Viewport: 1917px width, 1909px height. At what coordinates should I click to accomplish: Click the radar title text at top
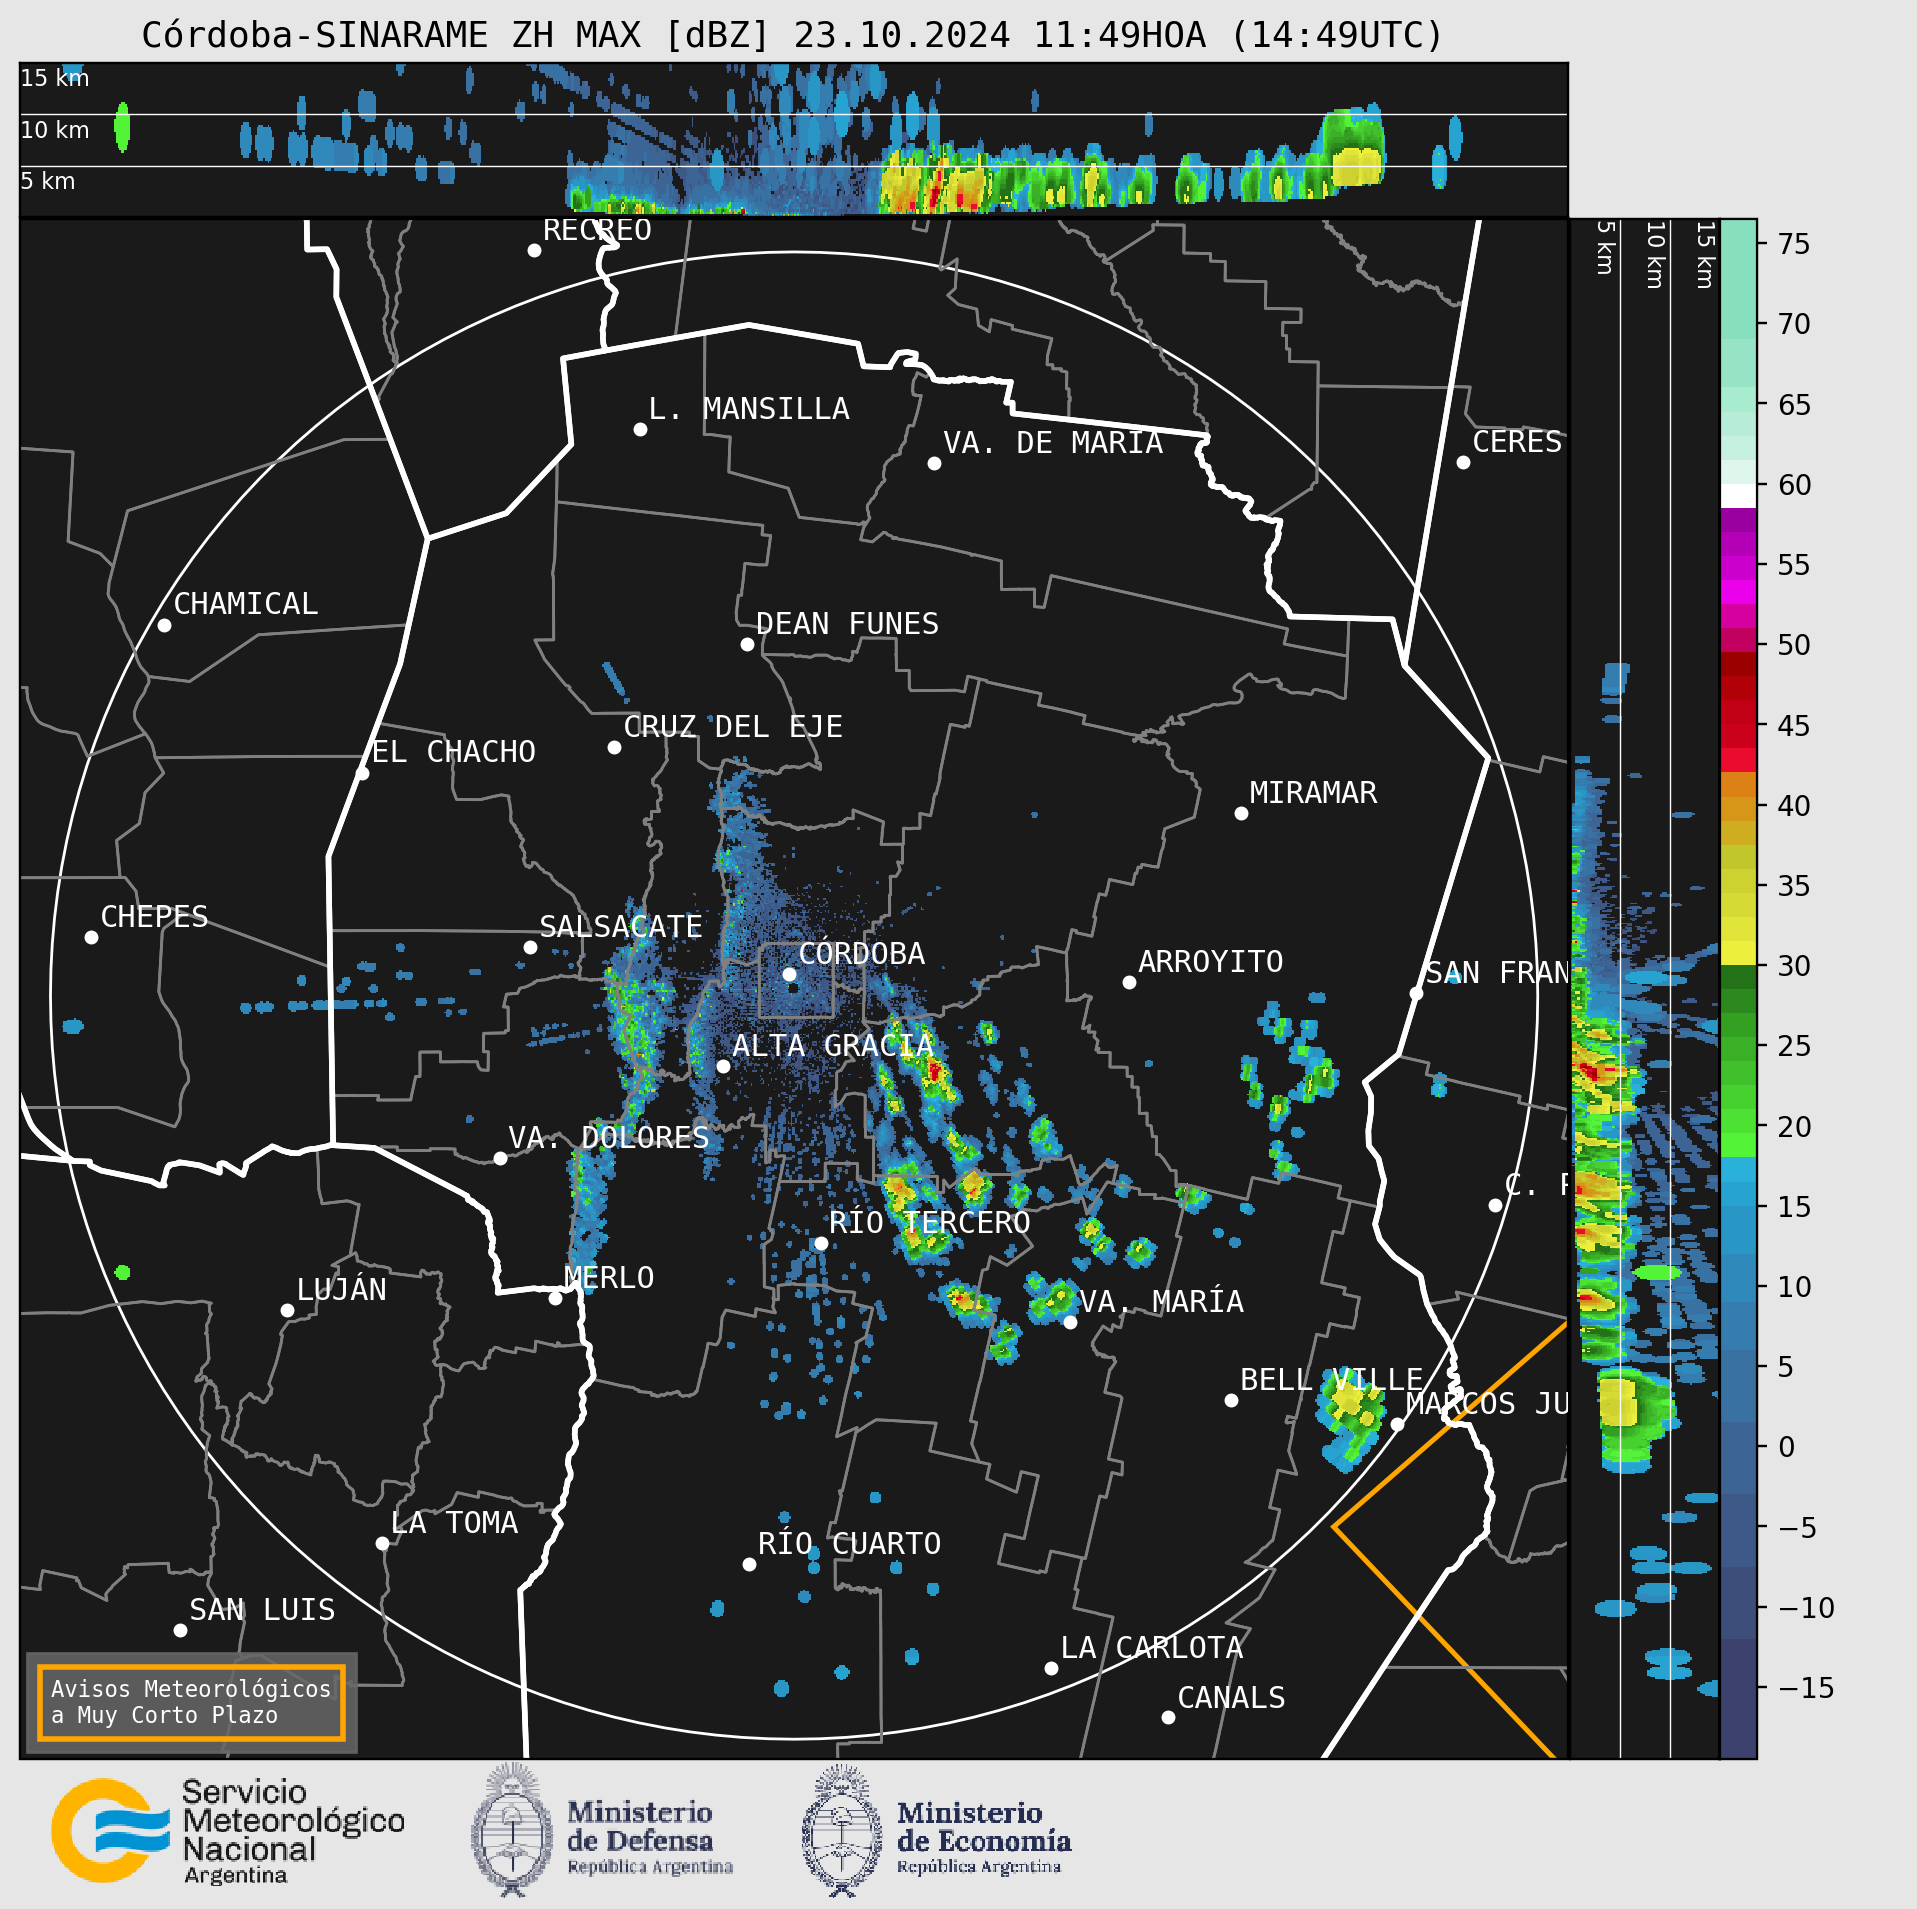(793, 35)
